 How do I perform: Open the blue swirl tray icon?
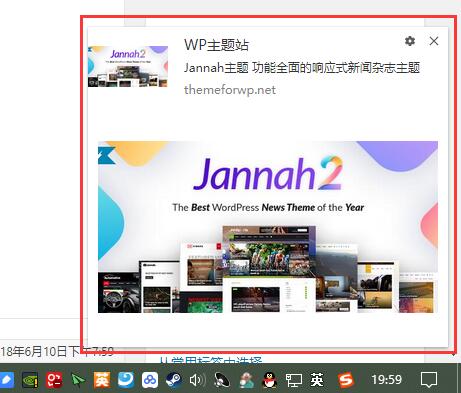point(126,380)
